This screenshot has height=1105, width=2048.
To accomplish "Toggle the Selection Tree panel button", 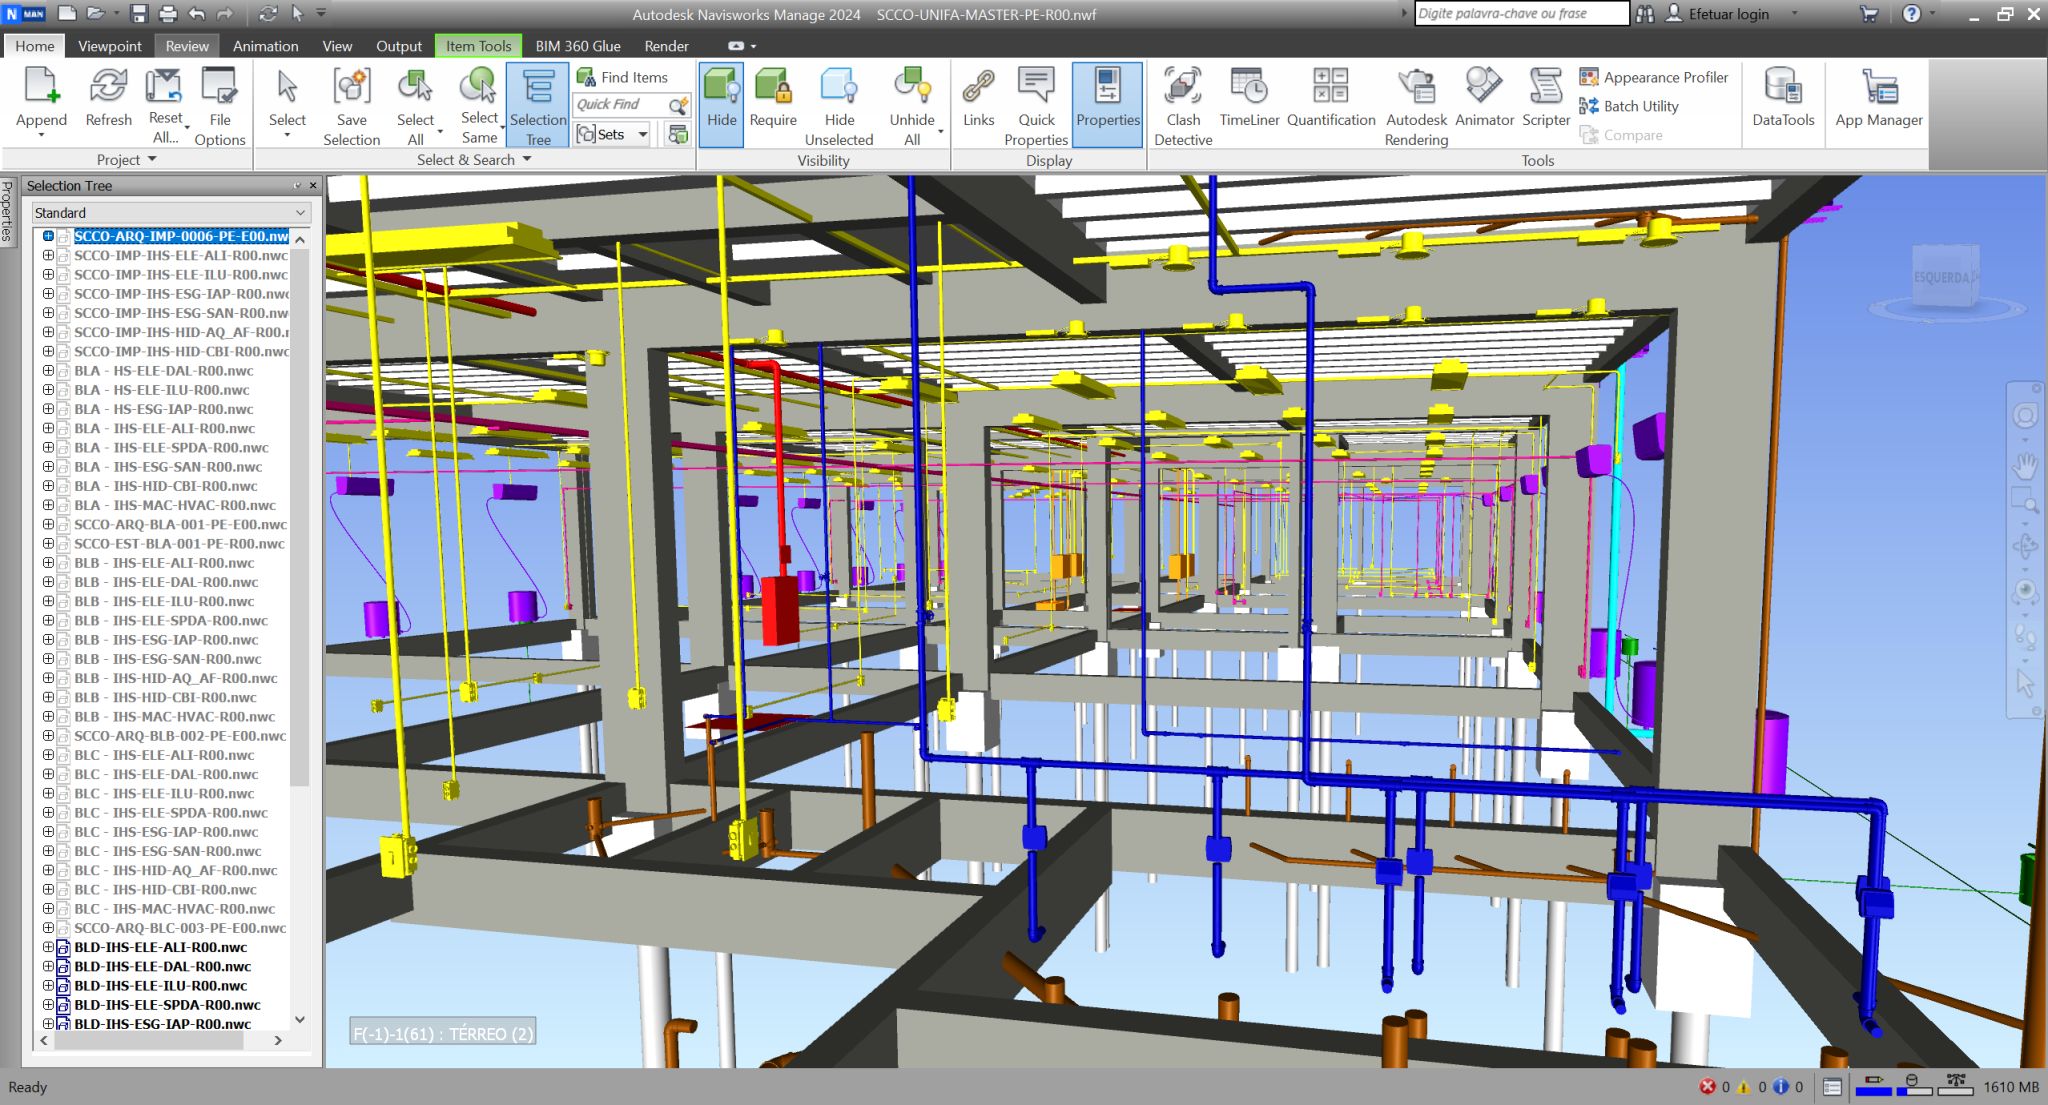I will point(538,105).
